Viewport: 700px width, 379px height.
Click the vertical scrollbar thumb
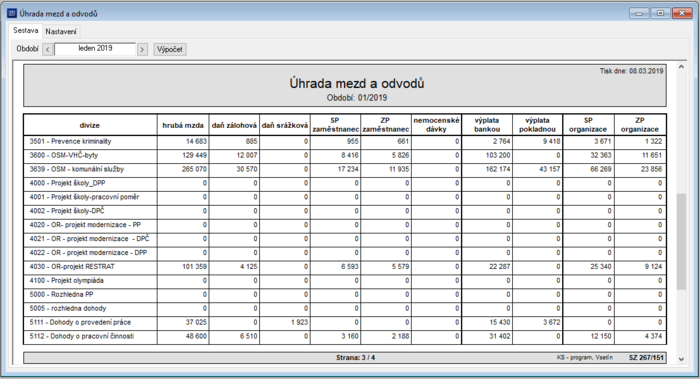(x=681, y=242)
